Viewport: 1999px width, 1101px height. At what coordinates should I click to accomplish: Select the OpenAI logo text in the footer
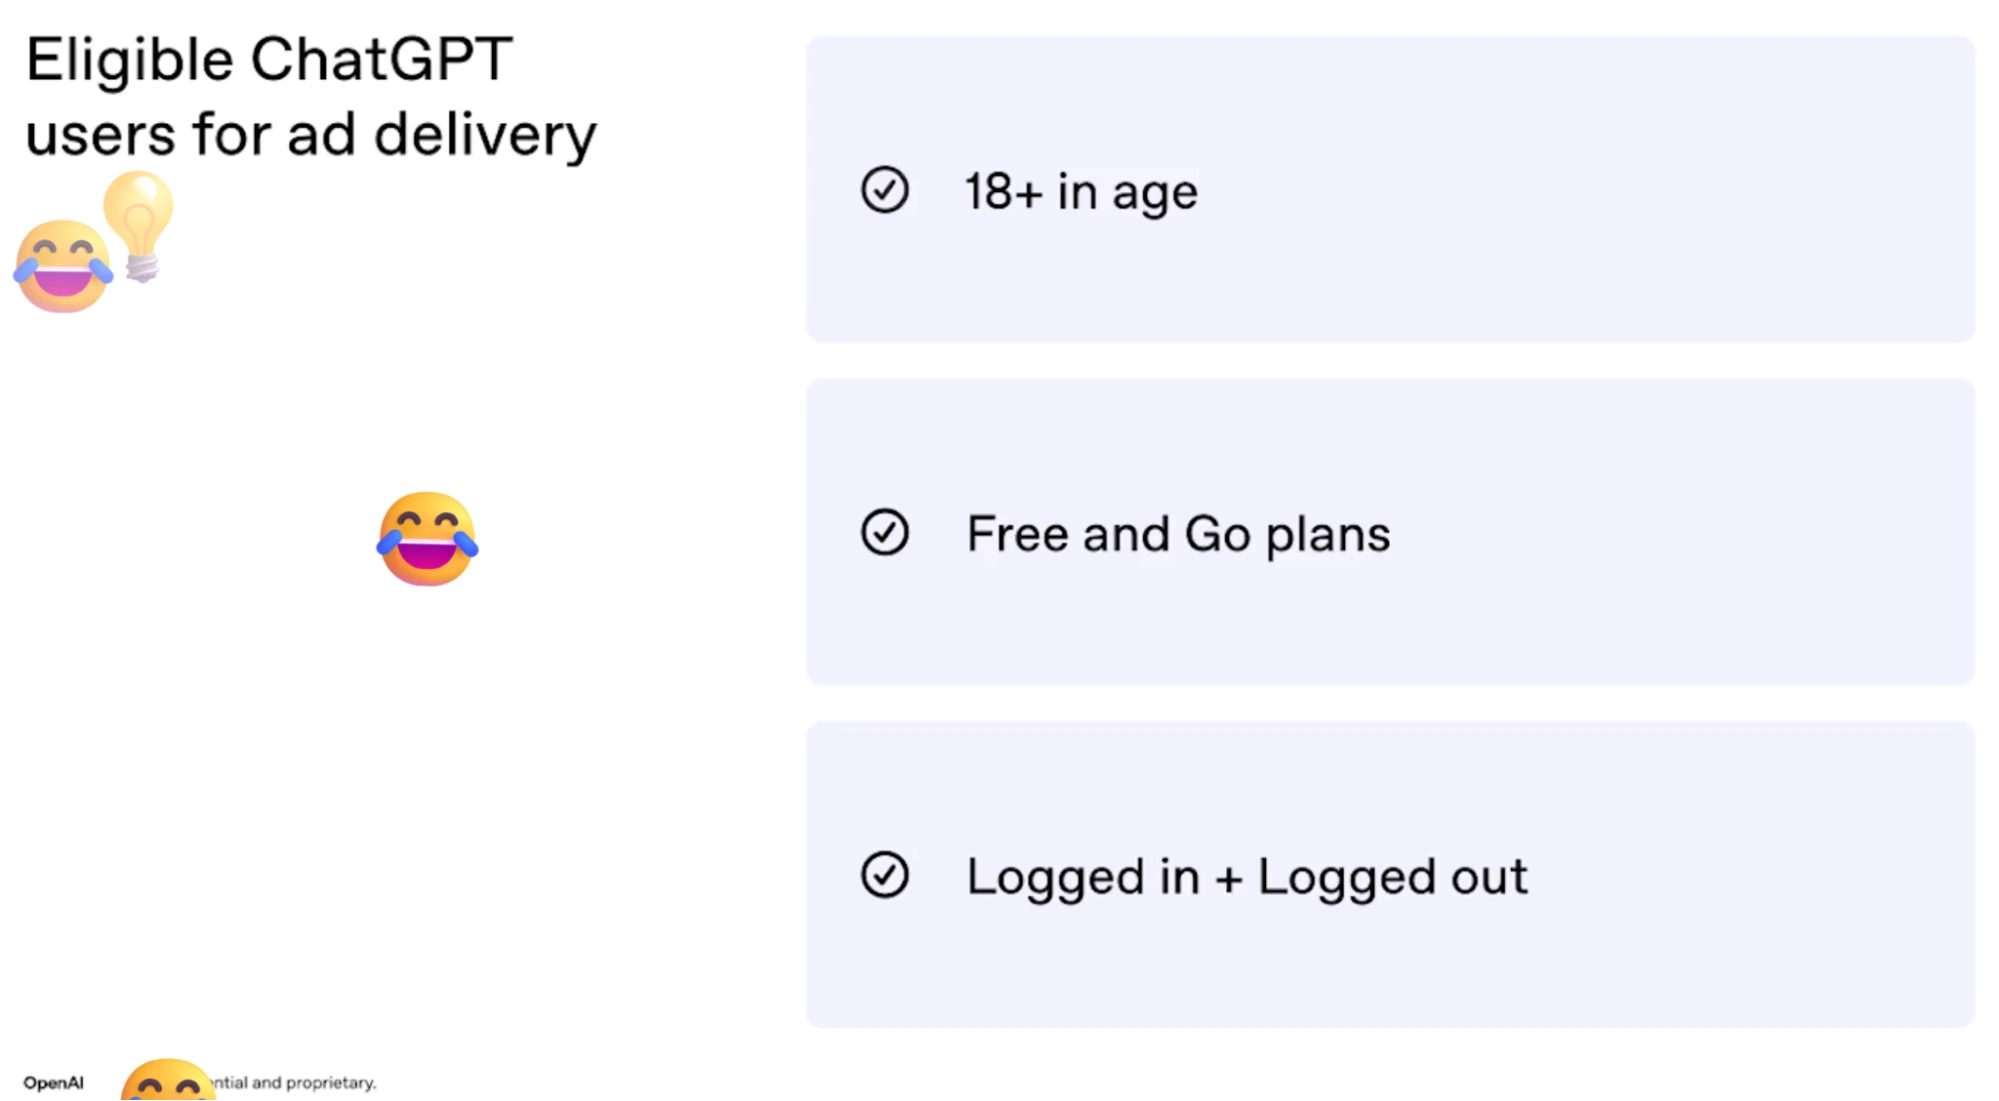[54, 1083]
